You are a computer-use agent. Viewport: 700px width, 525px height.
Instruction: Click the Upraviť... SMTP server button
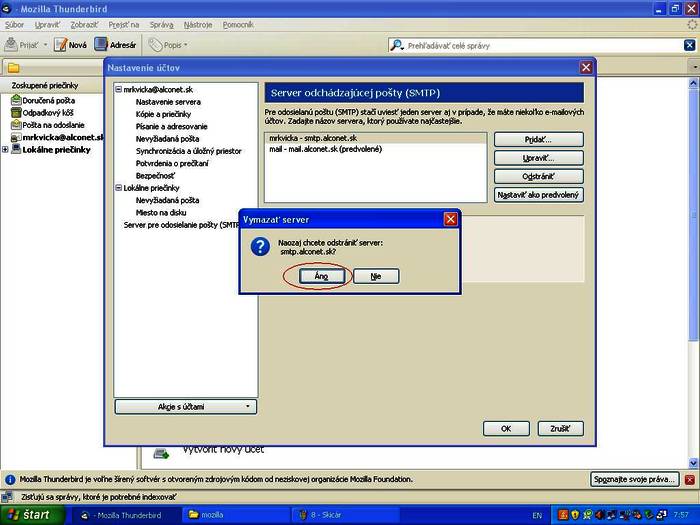(538, 158)
